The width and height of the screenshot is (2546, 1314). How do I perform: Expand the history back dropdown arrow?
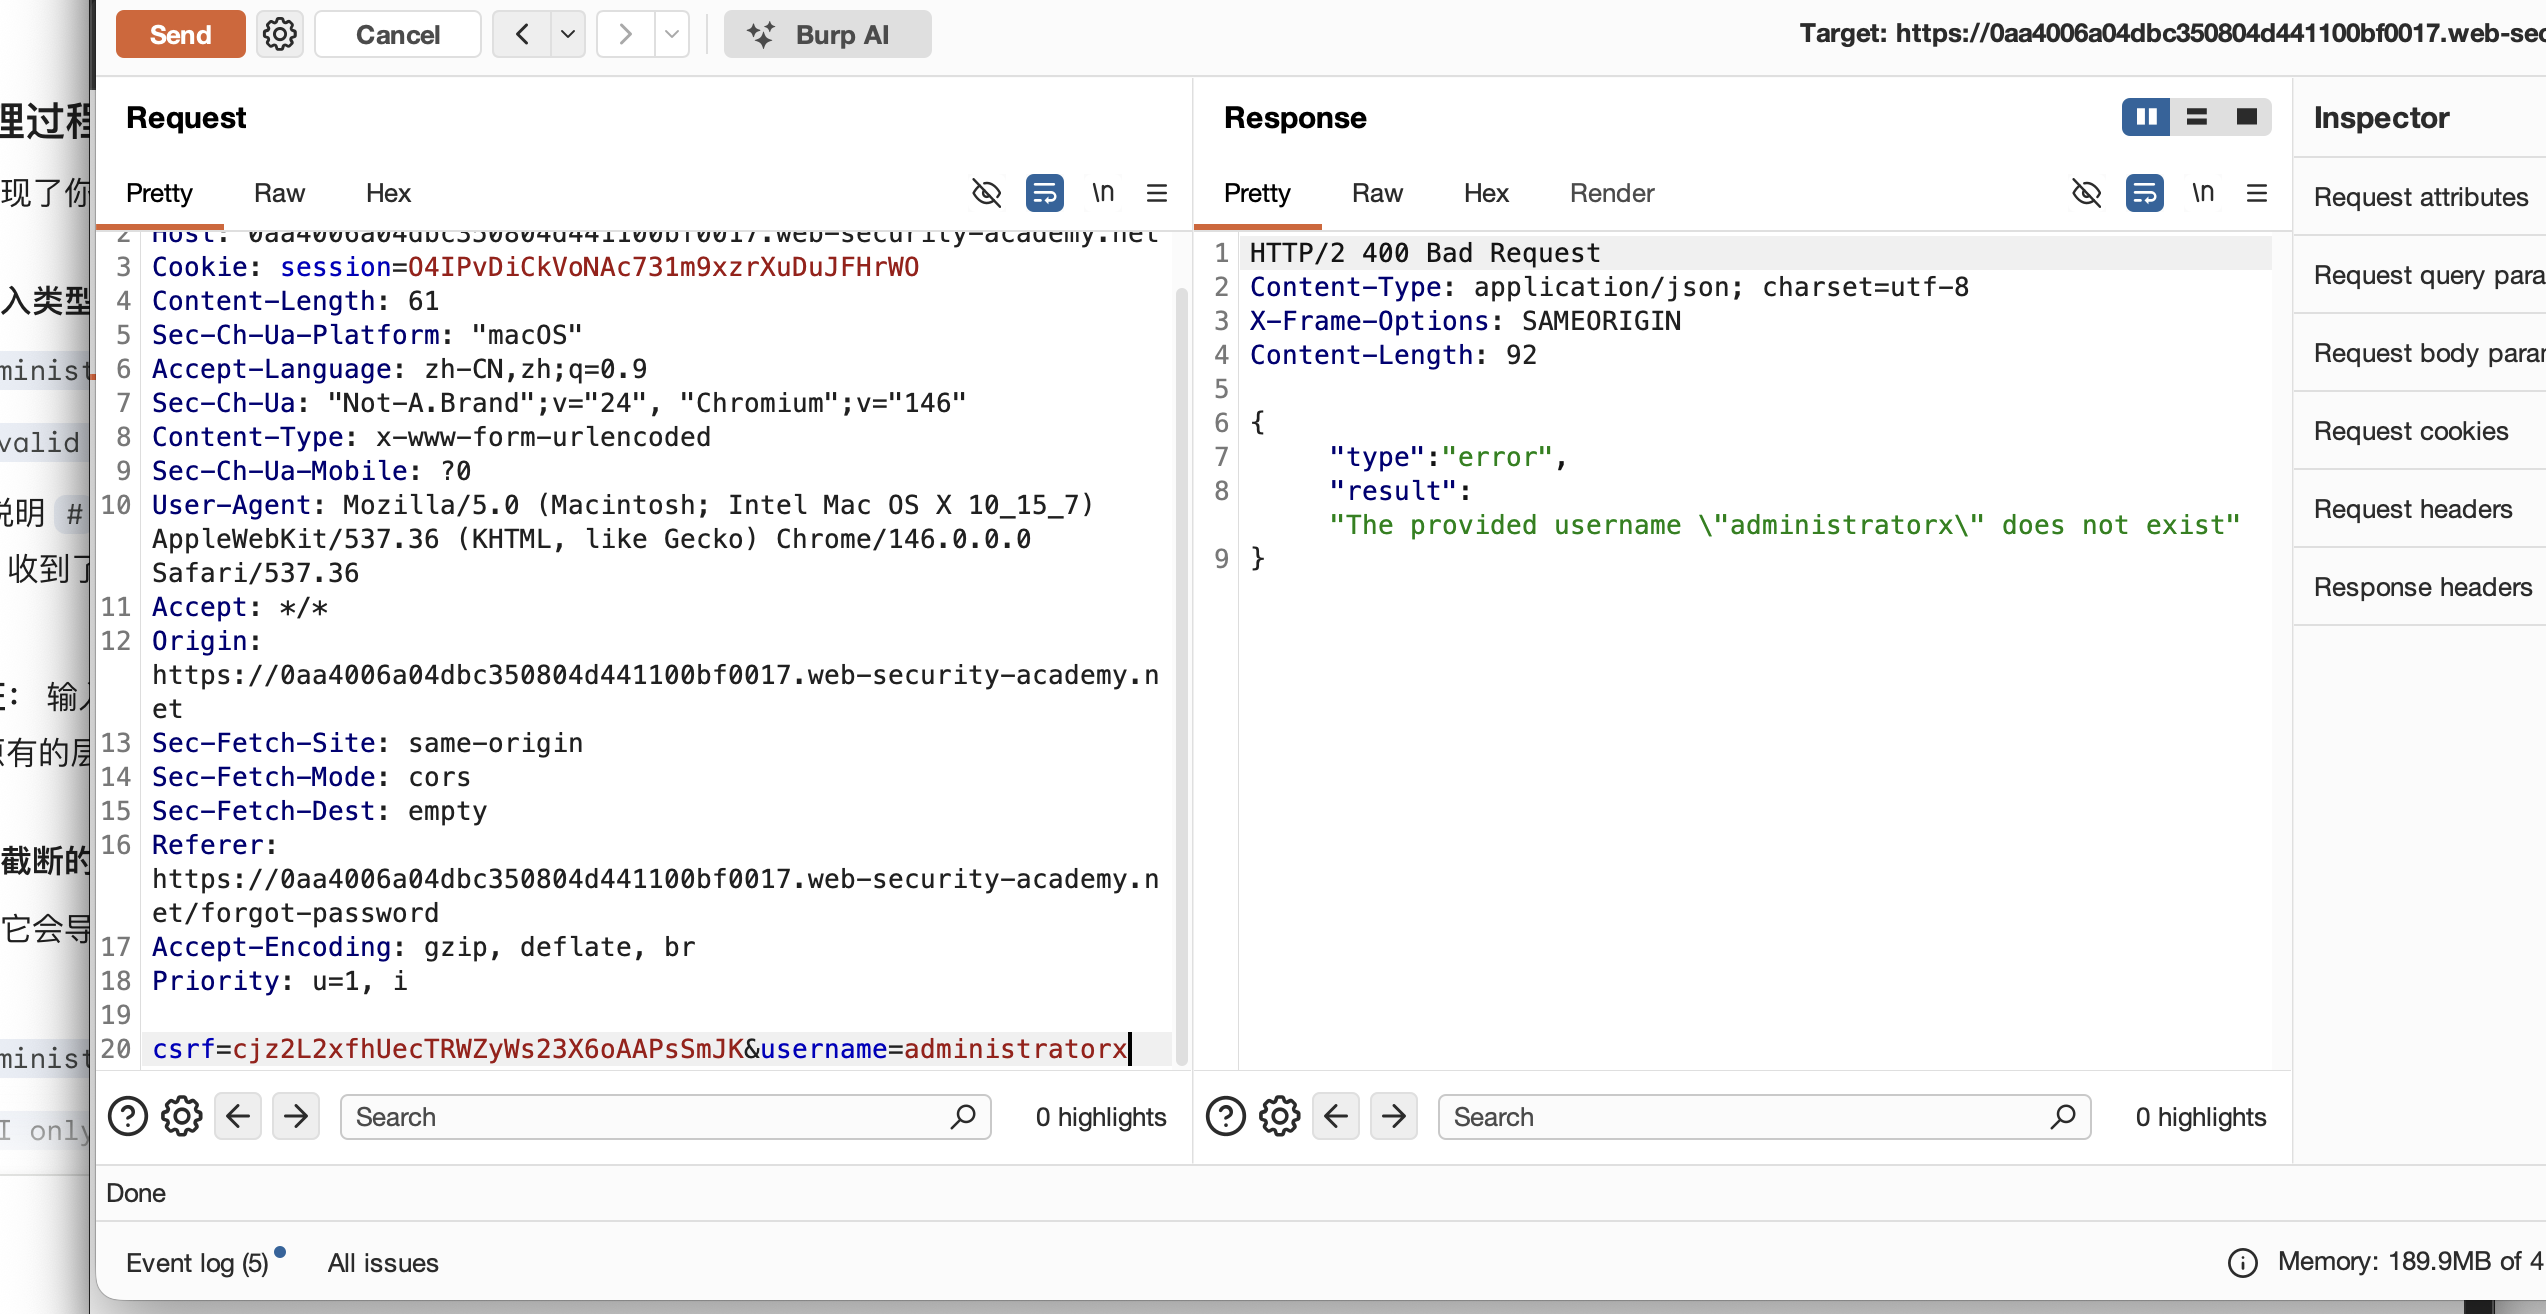click(x=568, y=34)
